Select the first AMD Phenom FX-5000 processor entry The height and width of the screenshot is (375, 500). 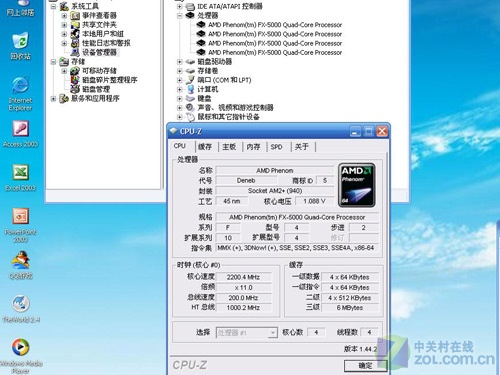coord(275,25)
